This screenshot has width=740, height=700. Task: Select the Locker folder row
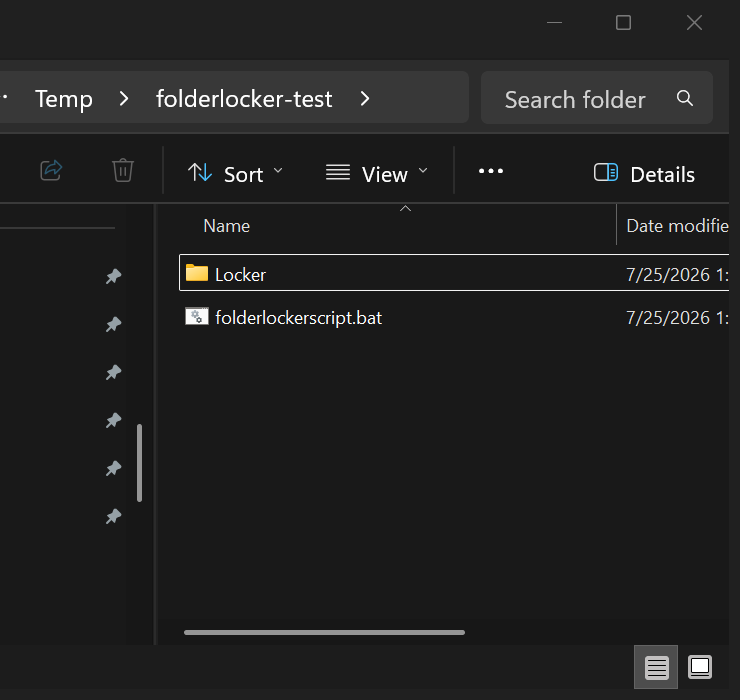454,272
